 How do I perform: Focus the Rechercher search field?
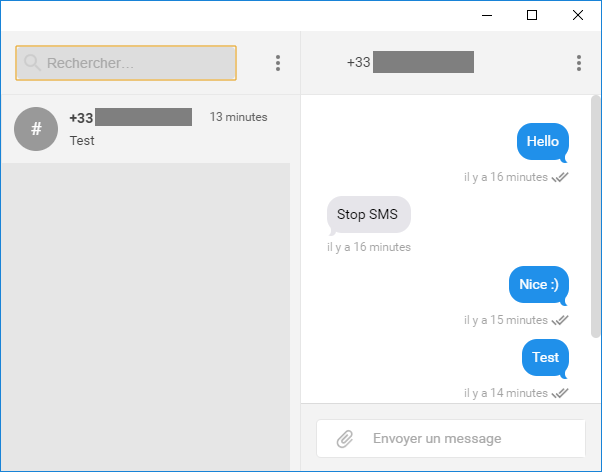point(126,63)
